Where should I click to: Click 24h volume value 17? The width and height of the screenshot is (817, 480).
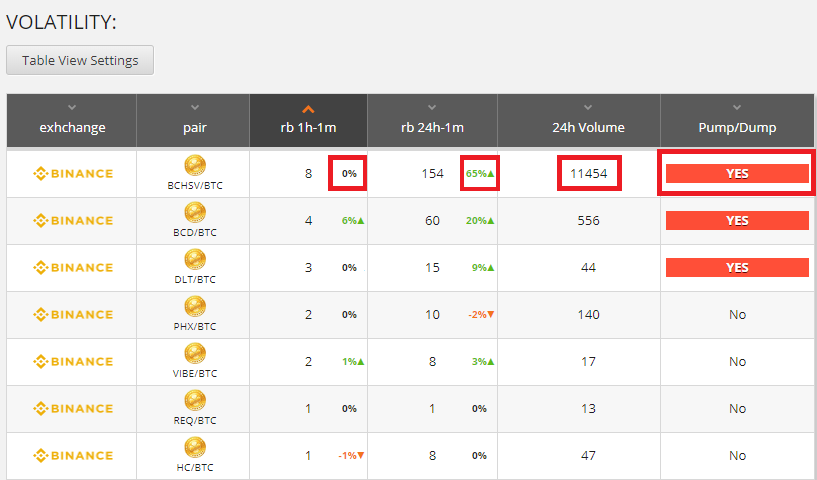coord(588,361)
